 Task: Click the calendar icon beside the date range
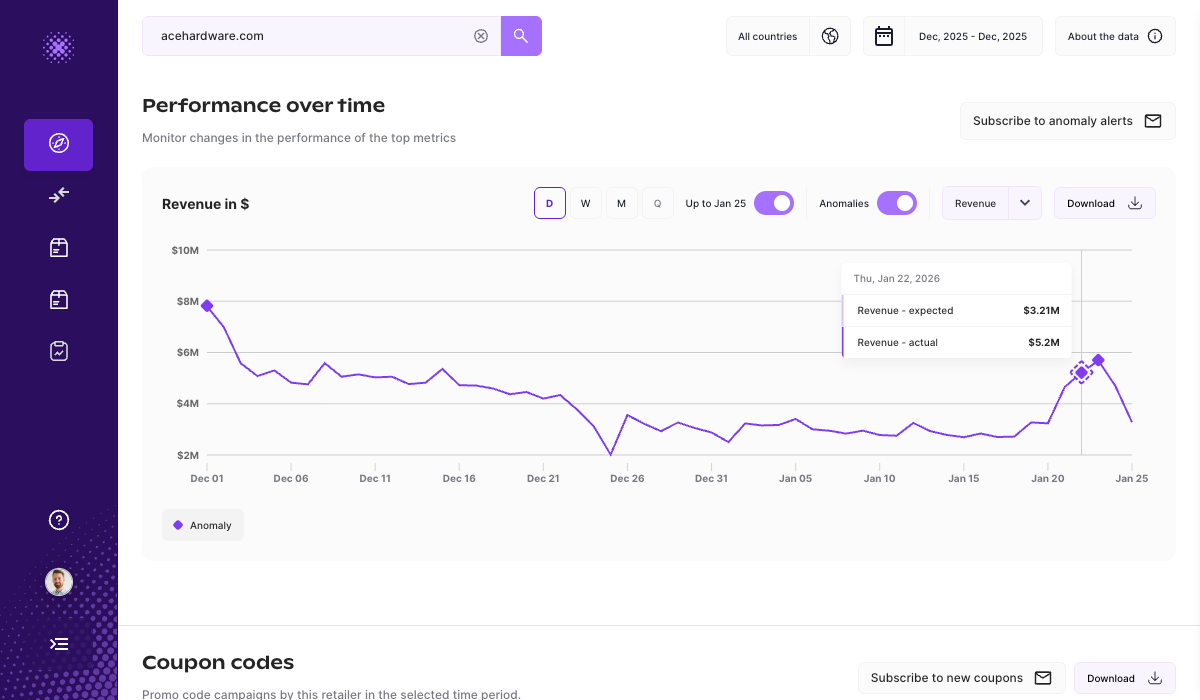[x=884, y=35]
